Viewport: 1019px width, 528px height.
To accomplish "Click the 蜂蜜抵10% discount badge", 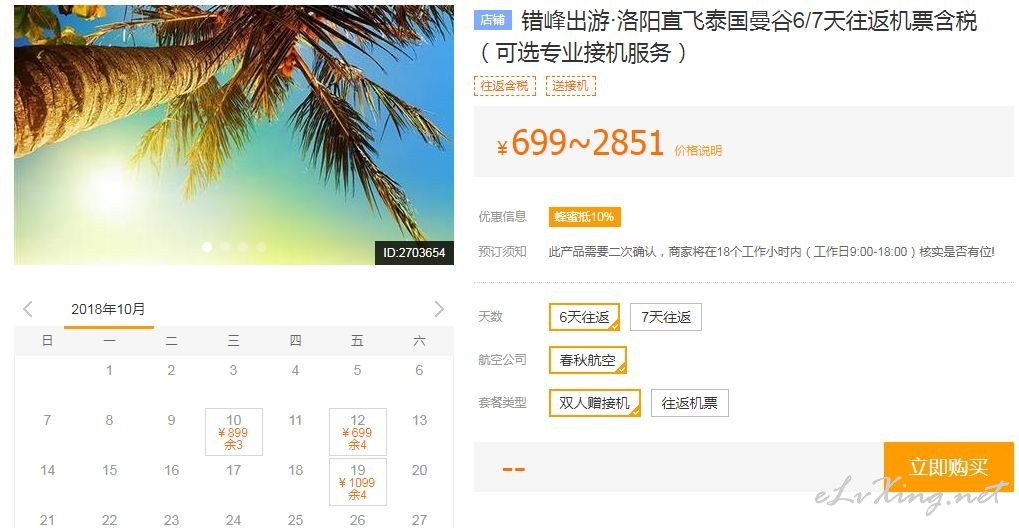I will 584,217.
